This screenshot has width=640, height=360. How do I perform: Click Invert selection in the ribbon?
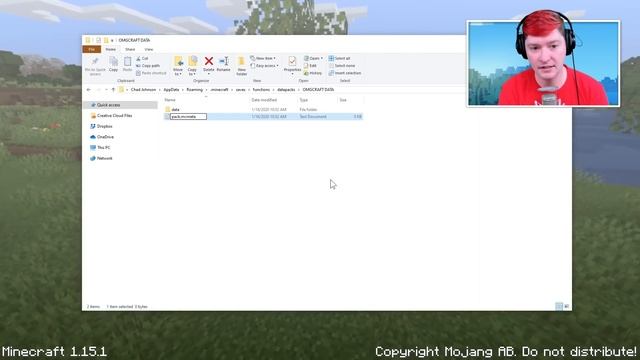coord(345,73)
